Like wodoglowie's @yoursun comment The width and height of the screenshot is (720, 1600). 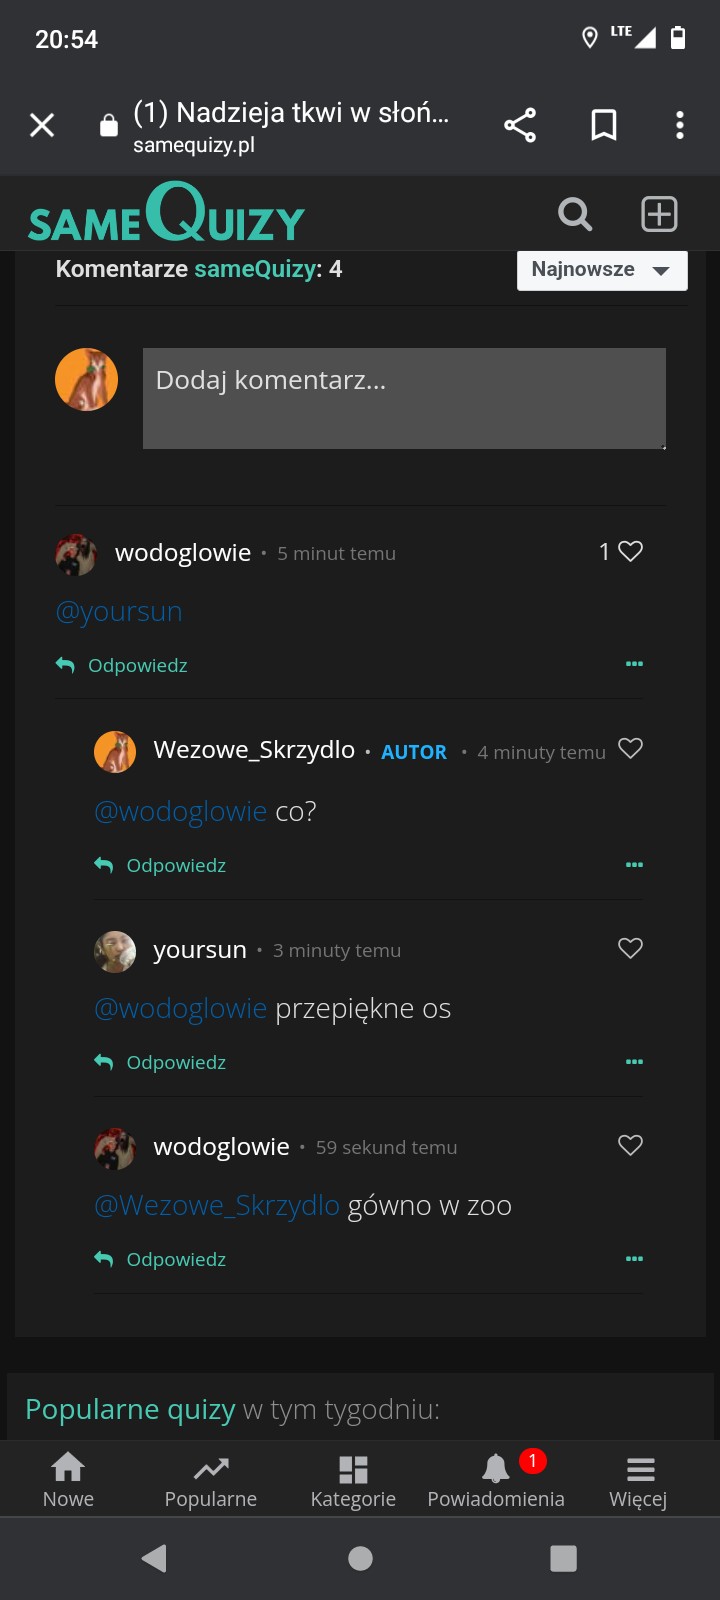point(630,551)
